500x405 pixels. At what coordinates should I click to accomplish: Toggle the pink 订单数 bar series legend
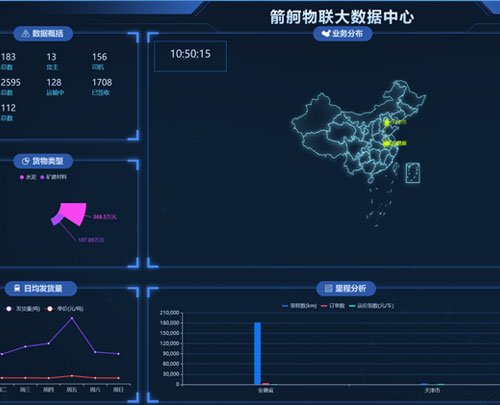coord(333,306)
